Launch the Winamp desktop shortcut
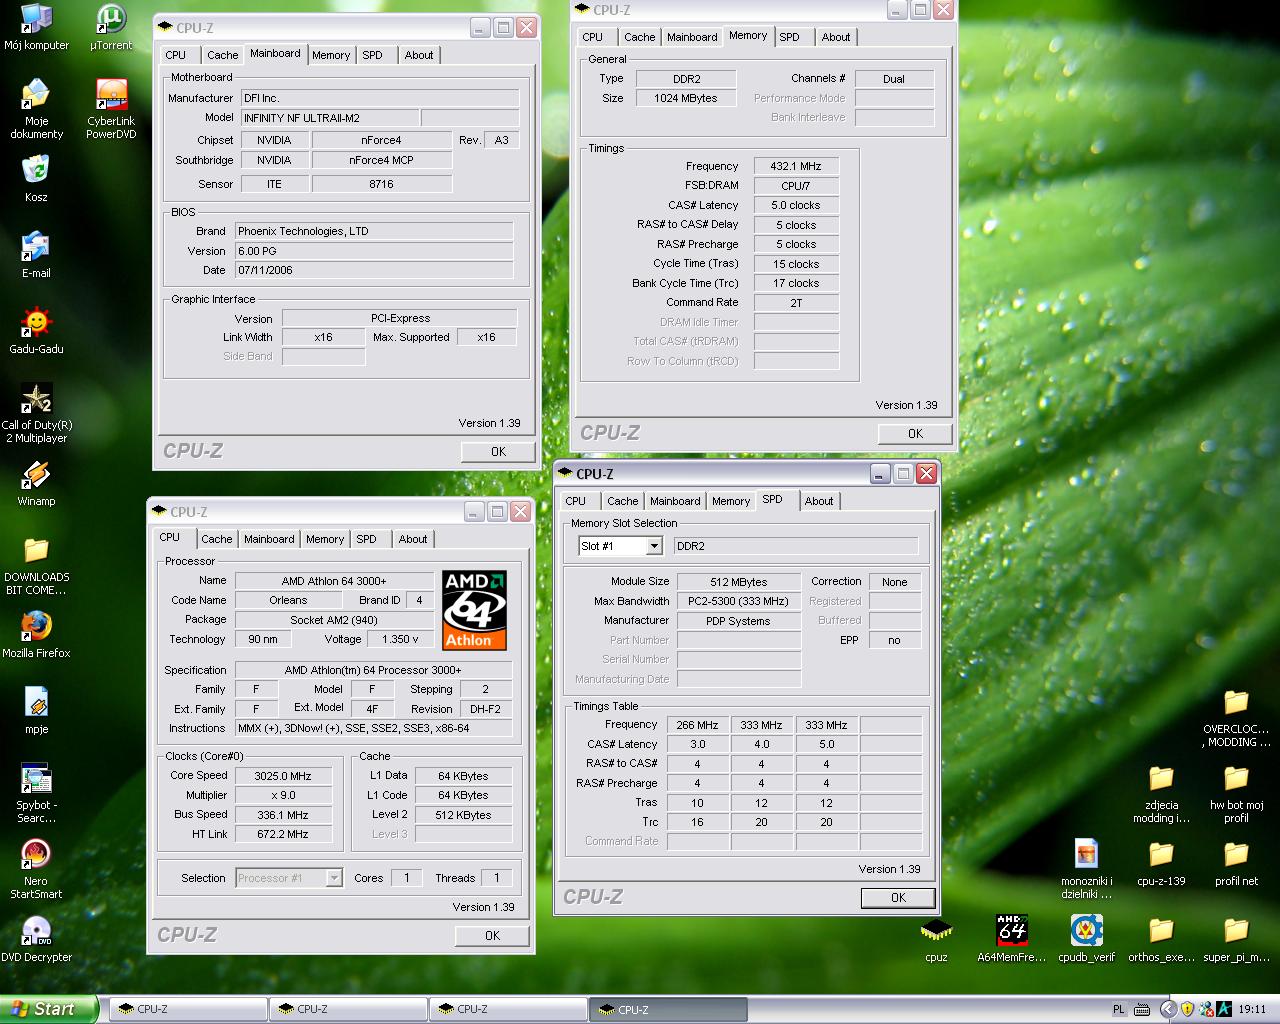 (36, 482)
